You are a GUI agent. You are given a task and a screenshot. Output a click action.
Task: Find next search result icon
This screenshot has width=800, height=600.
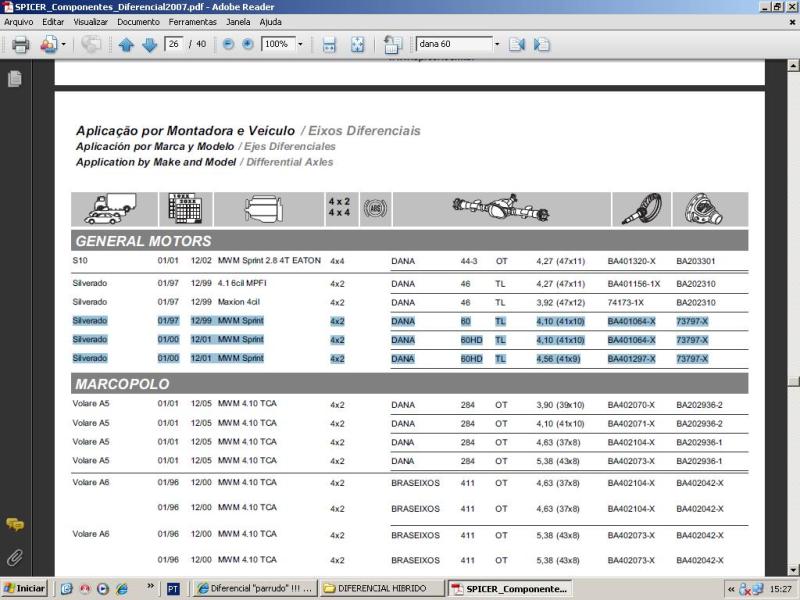(542, 44)
